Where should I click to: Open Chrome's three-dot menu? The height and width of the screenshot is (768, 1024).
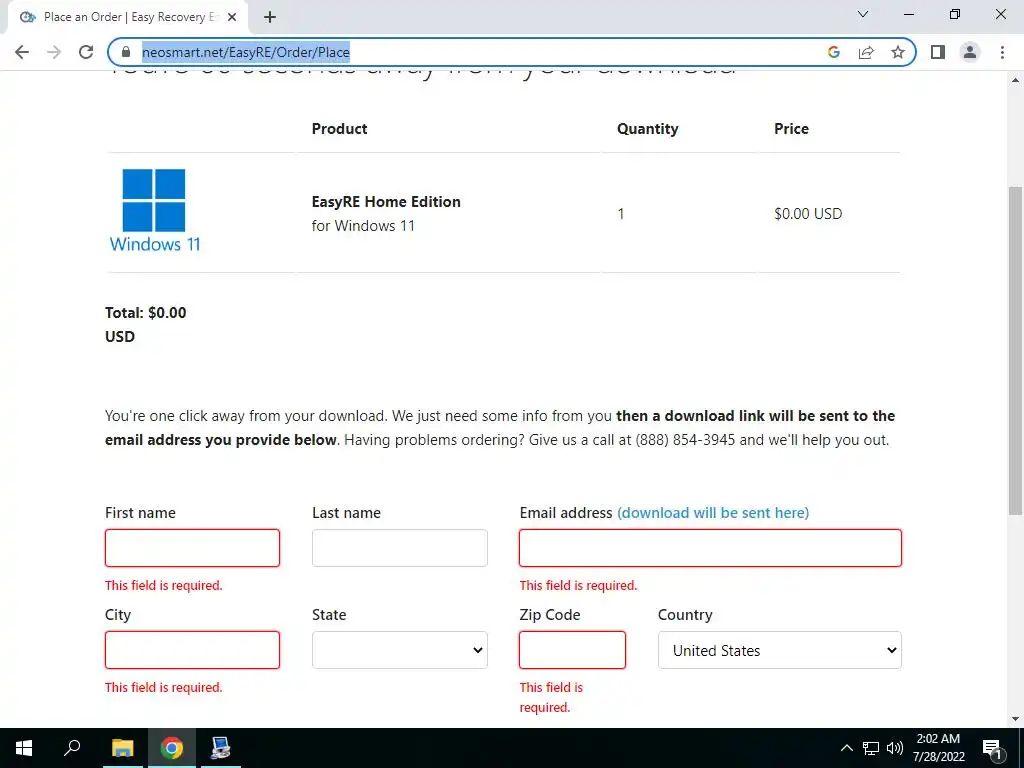click(x=1002, y=52)
